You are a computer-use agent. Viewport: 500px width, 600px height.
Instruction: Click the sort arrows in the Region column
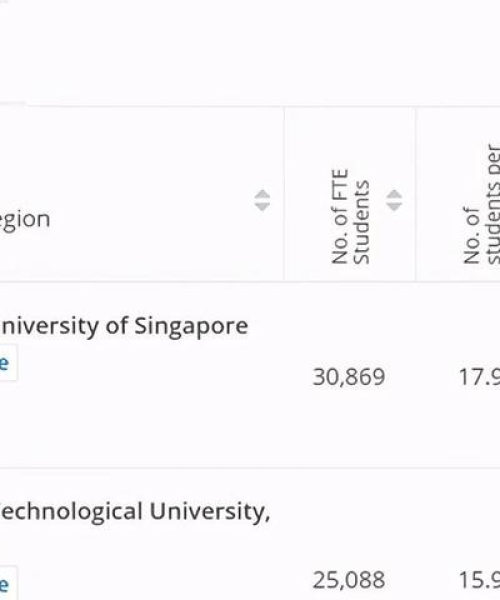(x=262, y=200)
